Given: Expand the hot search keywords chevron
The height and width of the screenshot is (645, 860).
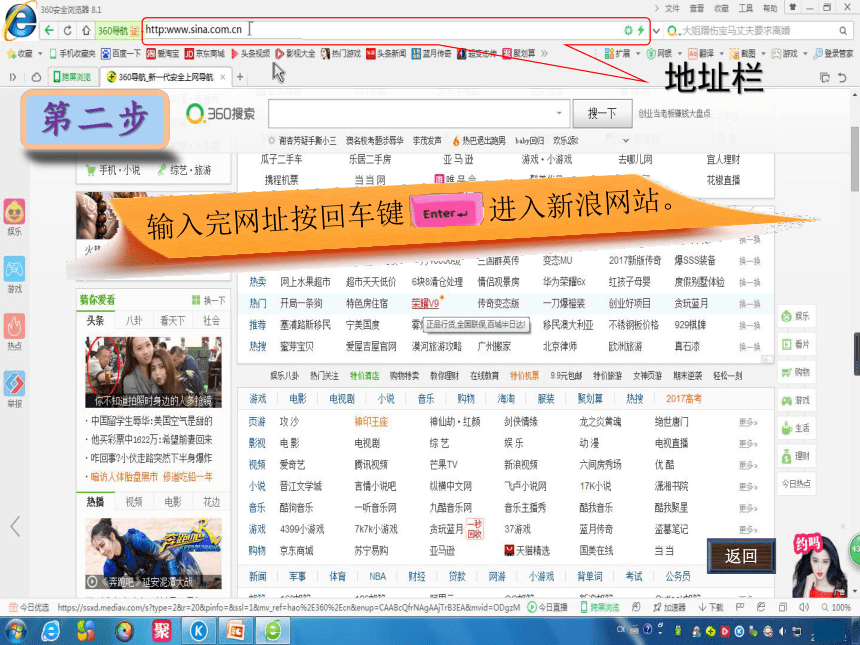Looking at the screenshot, I should pos(625,141).
